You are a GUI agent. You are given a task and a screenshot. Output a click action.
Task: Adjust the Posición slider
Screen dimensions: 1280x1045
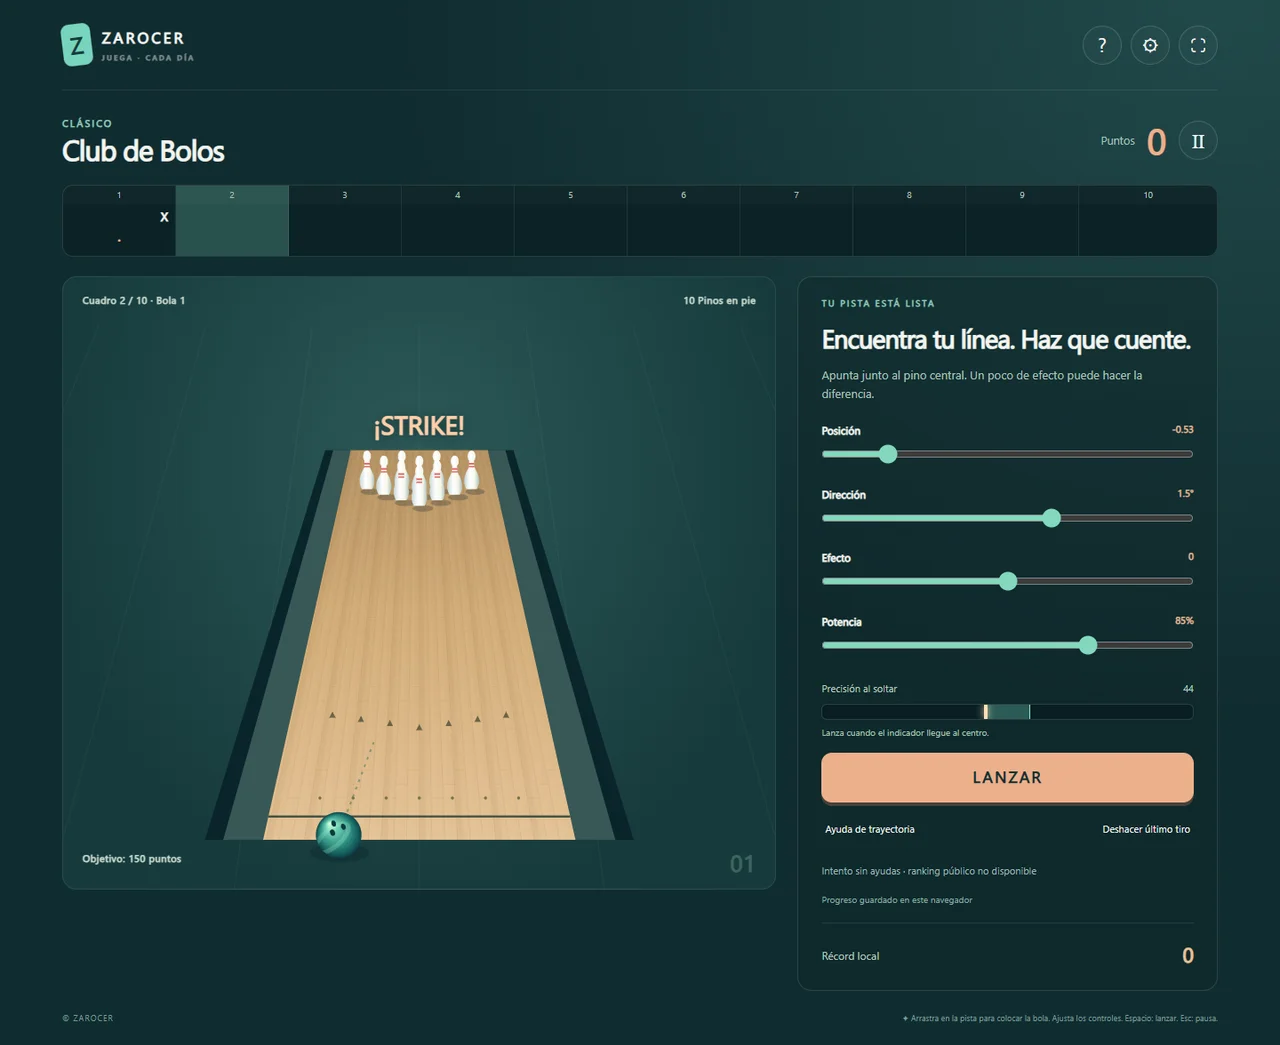point(1007,454)
